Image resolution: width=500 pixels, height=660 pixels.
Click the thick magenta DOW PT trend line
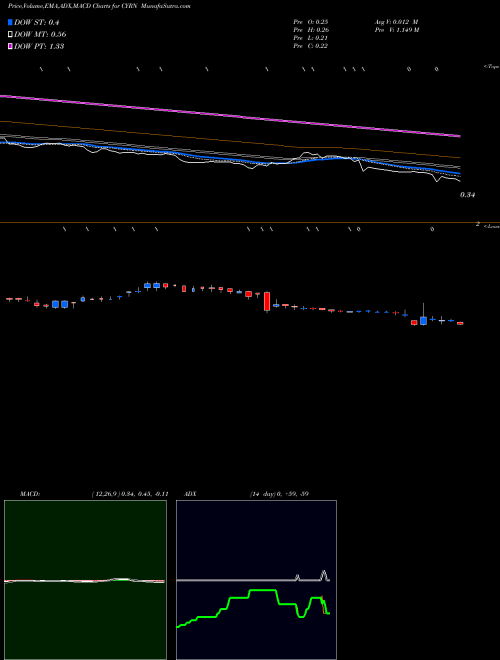click(x=230, y=115)
